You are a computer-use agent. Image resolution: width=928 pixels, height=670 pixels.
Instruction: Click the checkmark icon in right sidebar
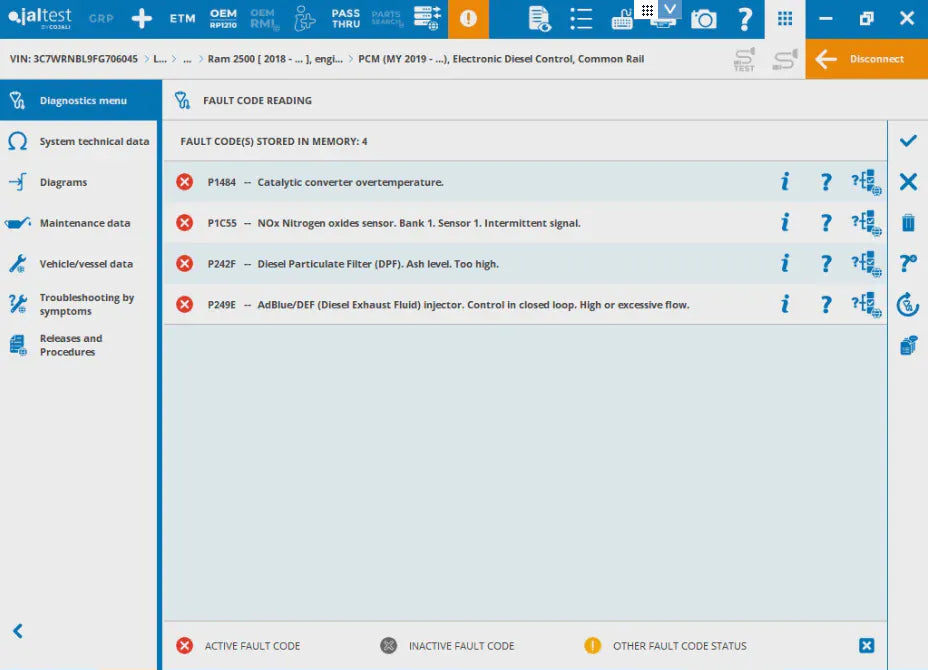(908, 141)
